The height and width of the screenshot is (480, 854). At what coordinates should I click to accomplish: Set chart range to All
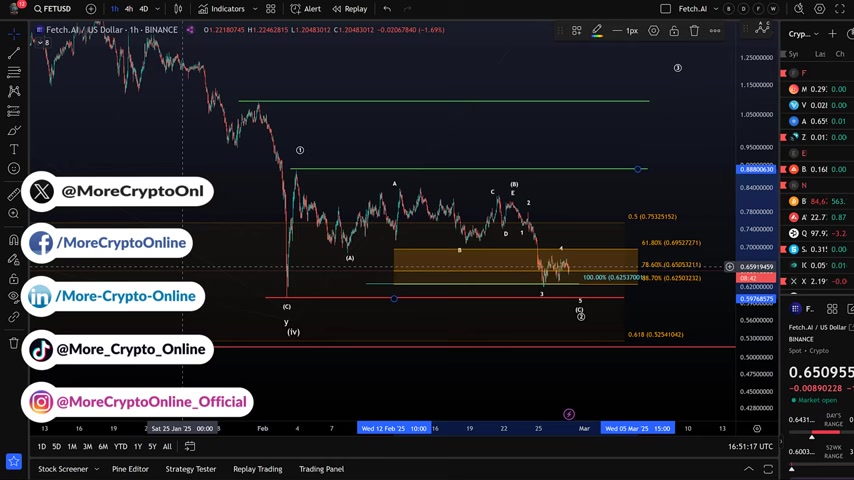pos(167,446)
